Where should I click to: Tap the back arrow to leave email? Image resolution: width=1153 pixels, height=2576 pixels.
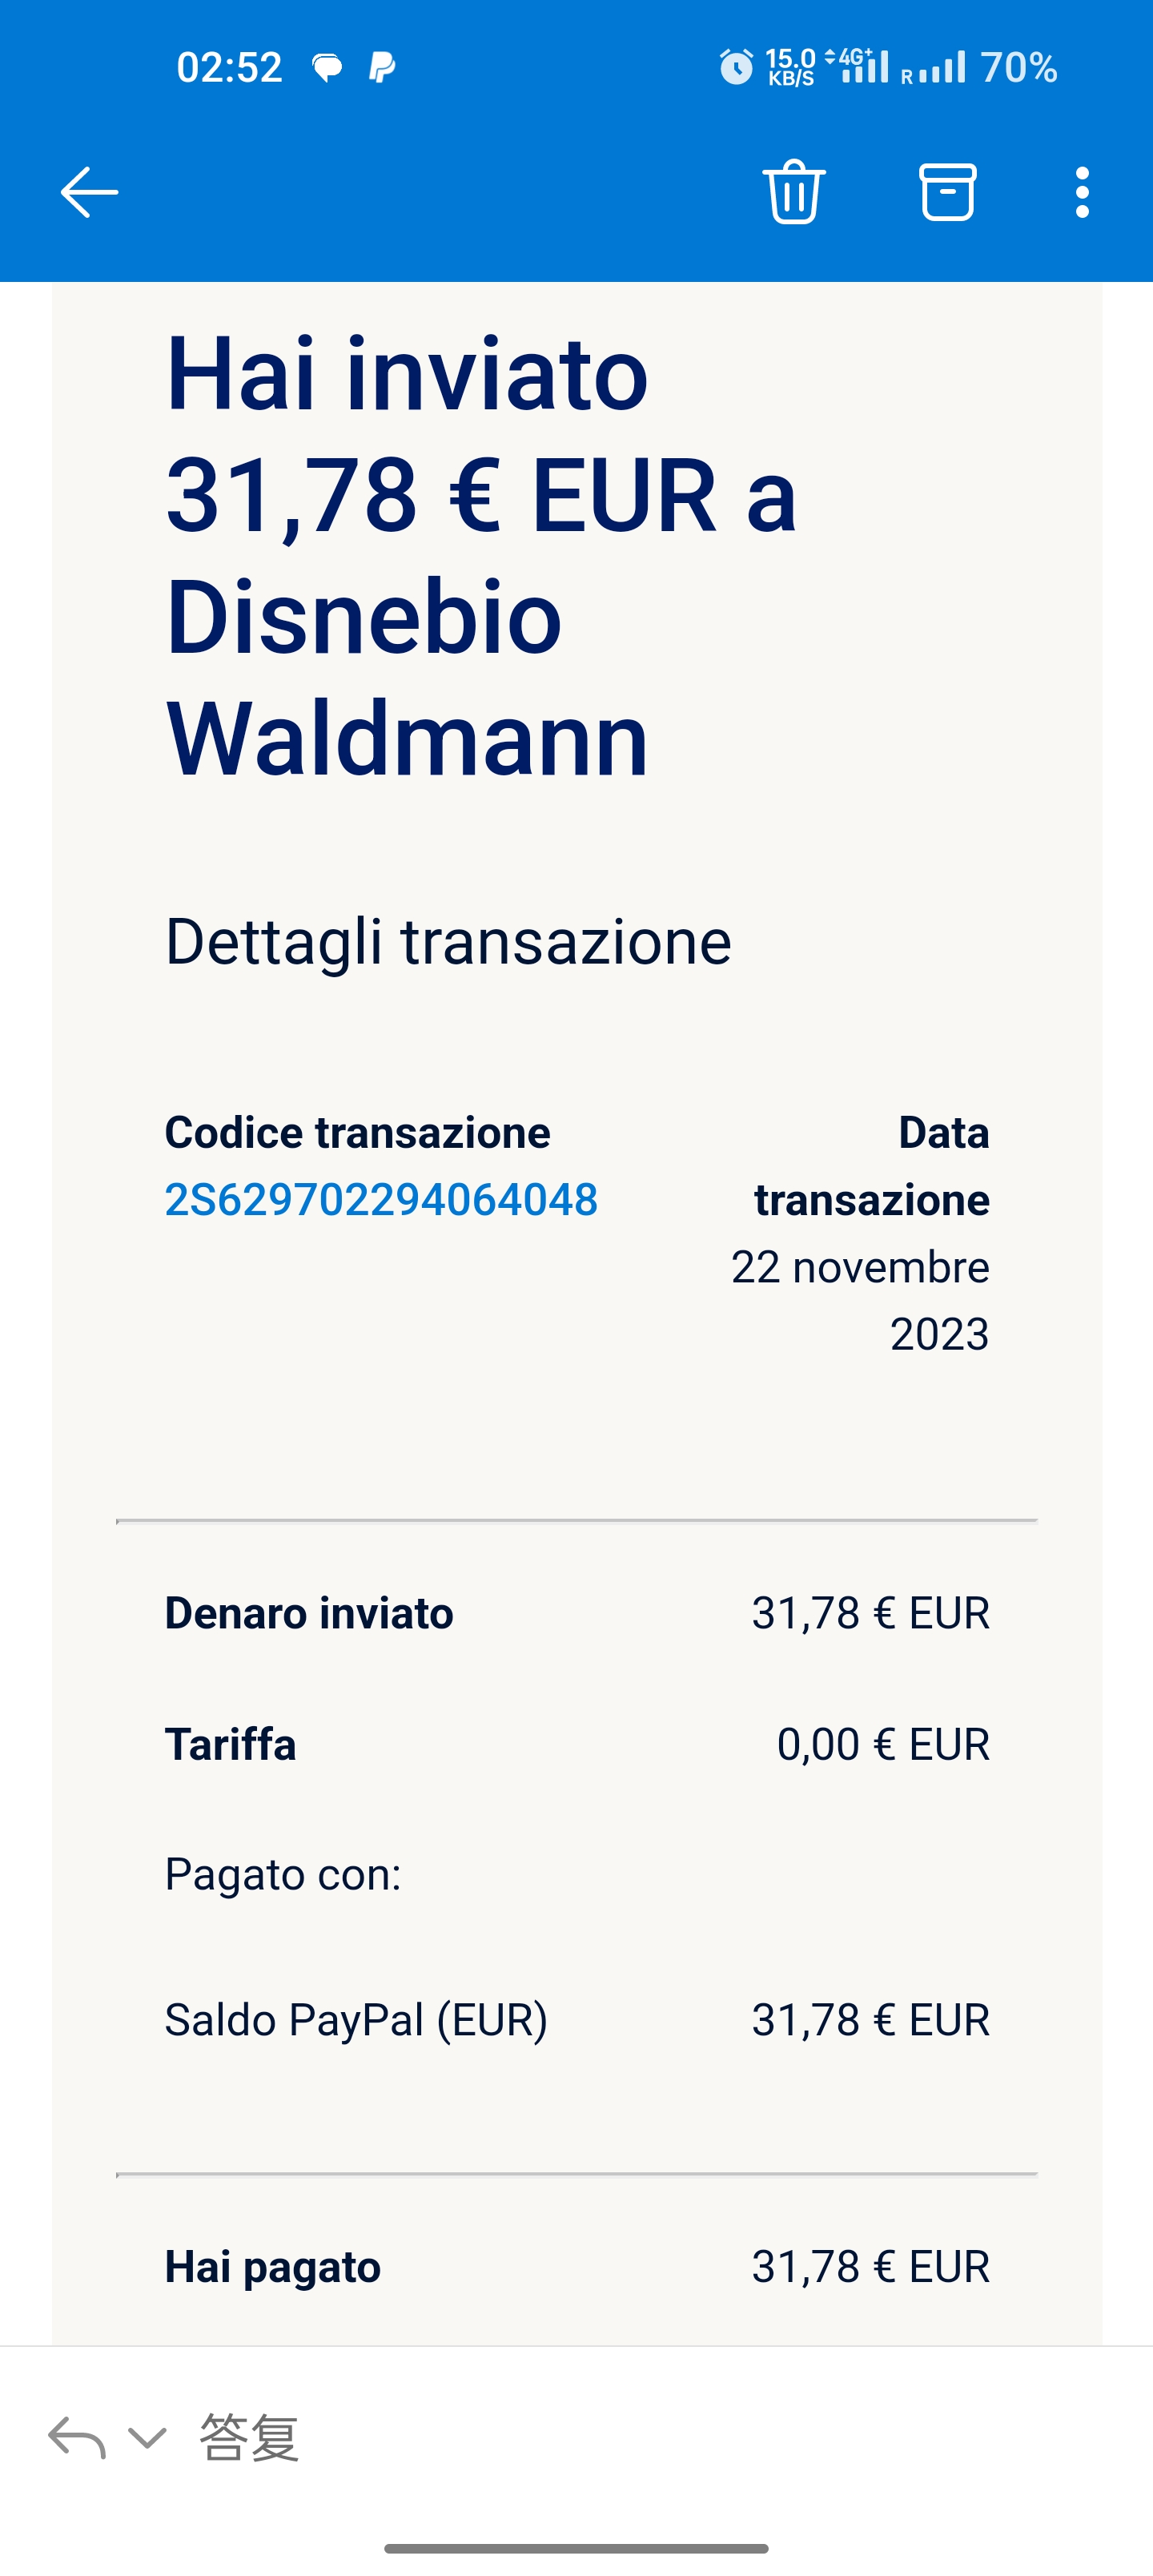tap(89, 192)
